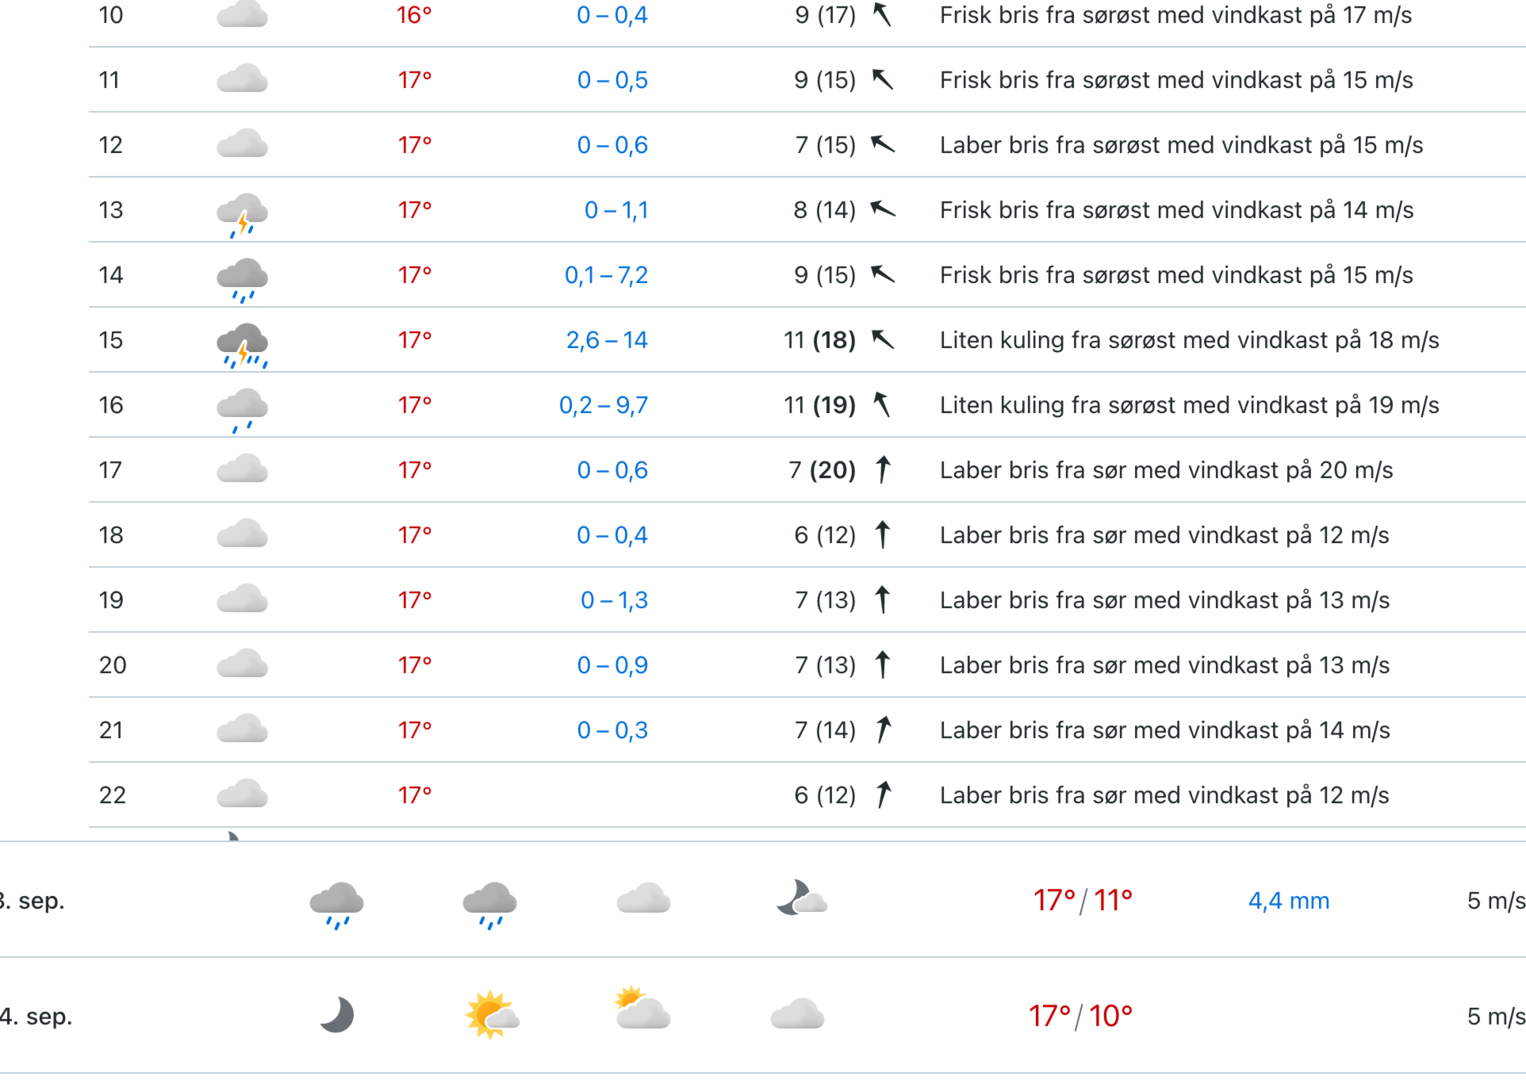The width and height of the screenshot is (1526, 1080).
Task: Click the cloudy icon at hour 12
Action: click(x=242, y=144)
